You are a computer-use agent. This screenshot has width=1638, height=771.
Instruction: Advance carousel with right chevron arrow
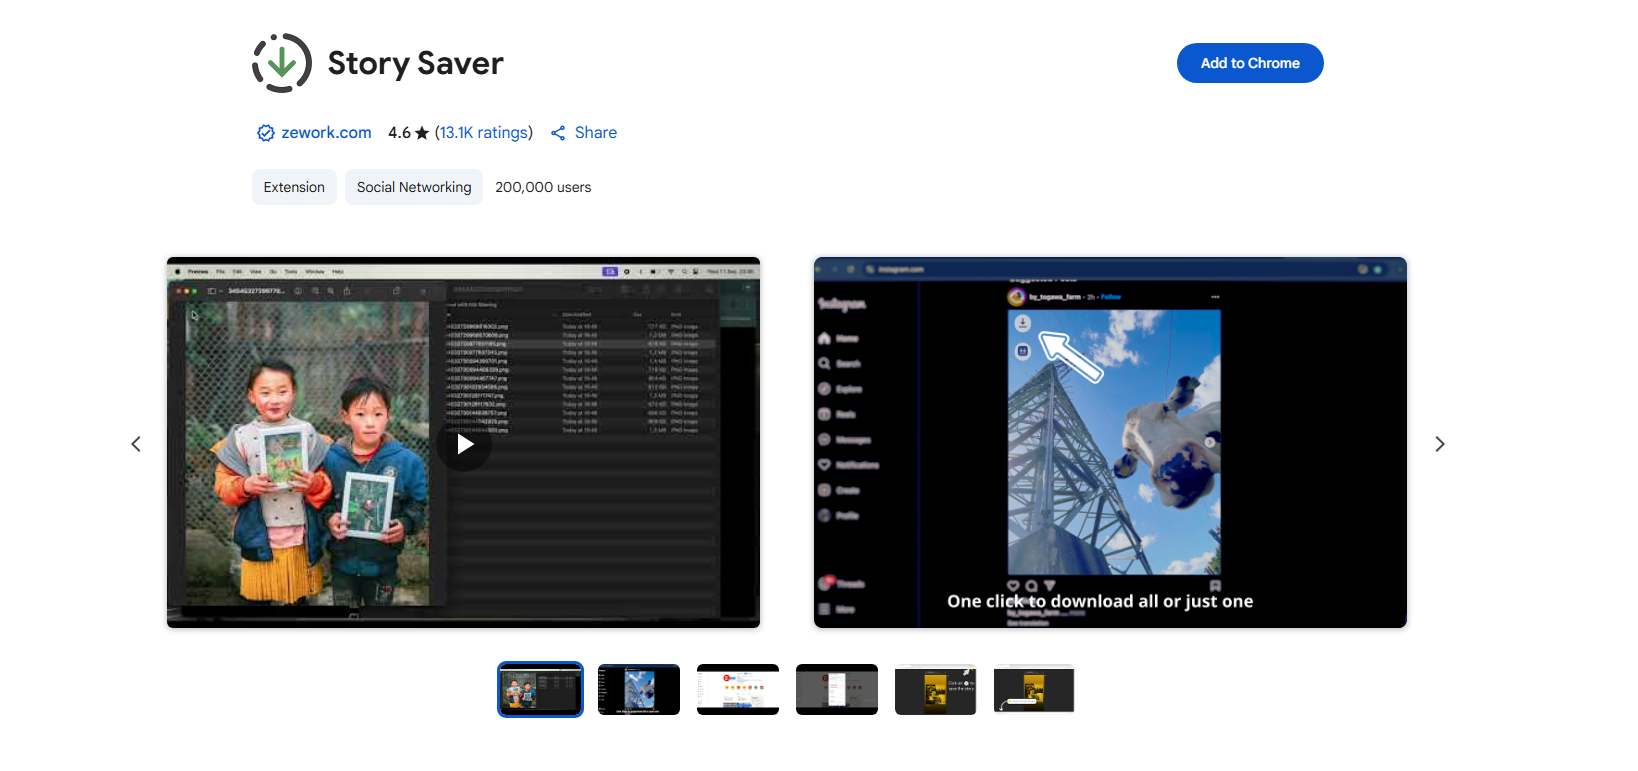click(1439, 444)
